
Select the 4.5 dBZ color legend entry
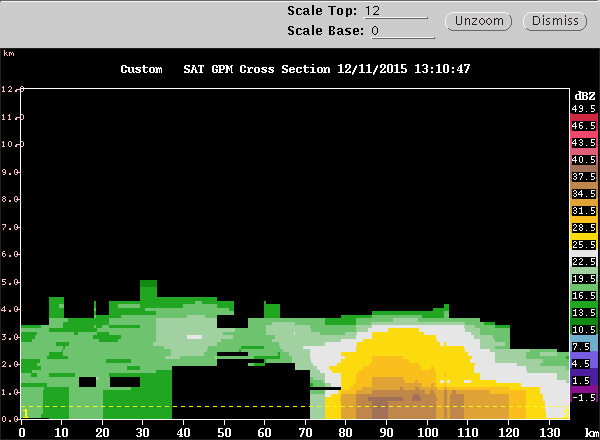click(581, 363)
